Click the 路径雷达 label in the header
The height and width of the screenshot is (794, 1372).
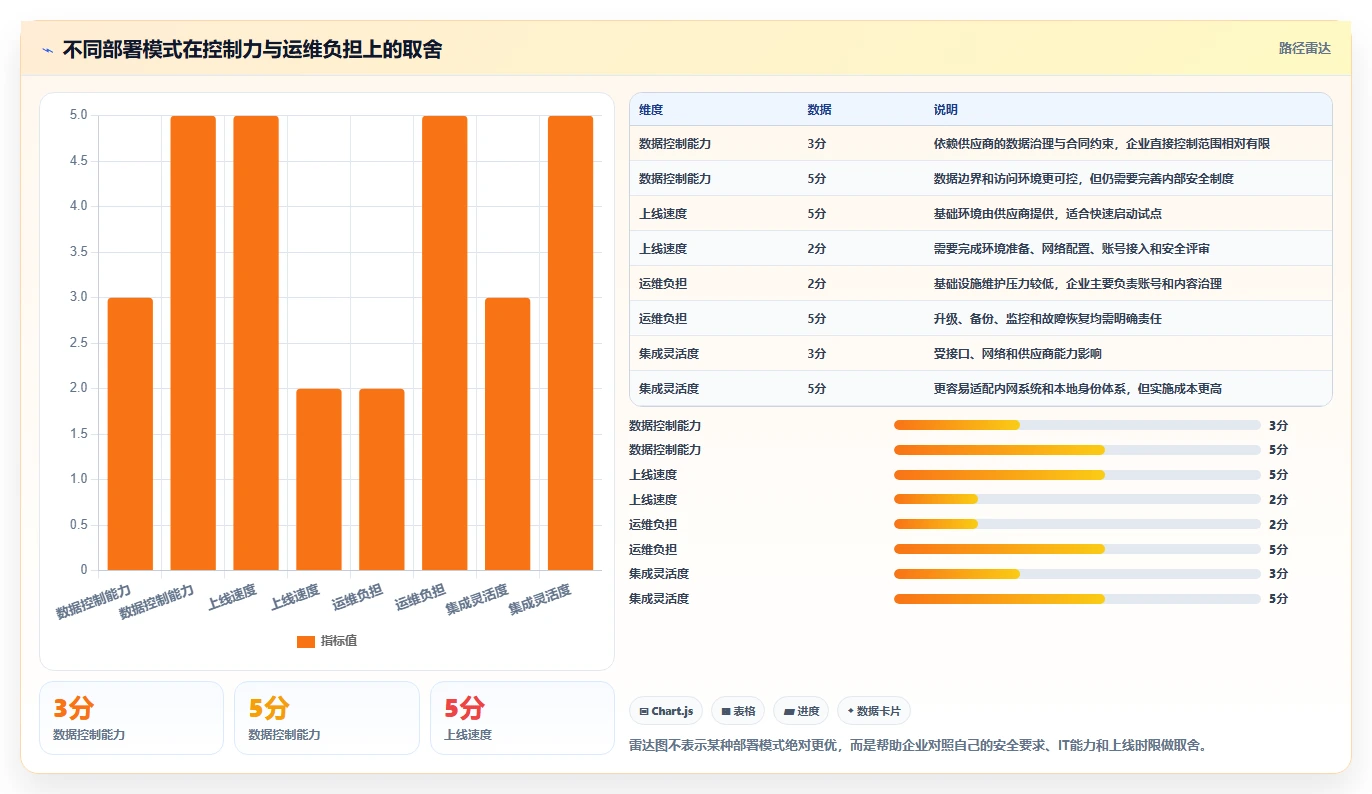point(1305,48)
